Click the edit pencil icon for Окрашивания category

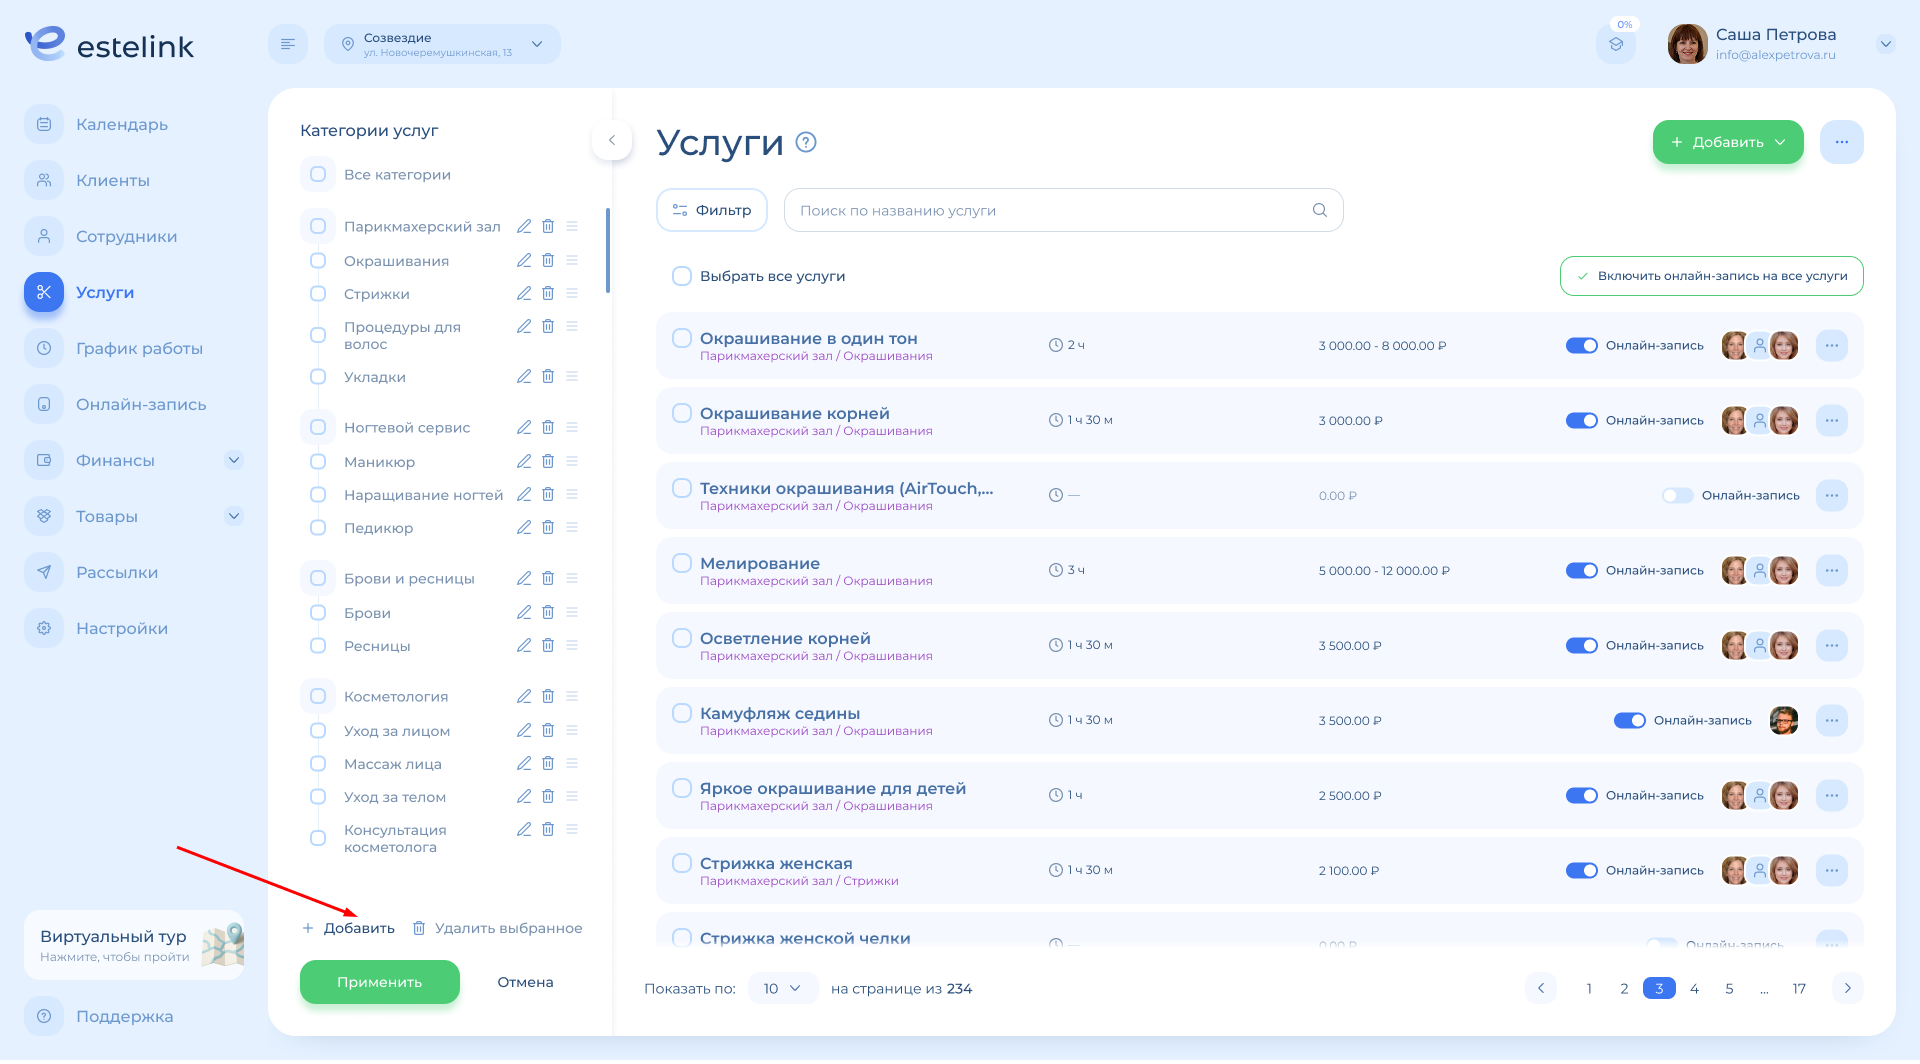[x=523, y=261]
